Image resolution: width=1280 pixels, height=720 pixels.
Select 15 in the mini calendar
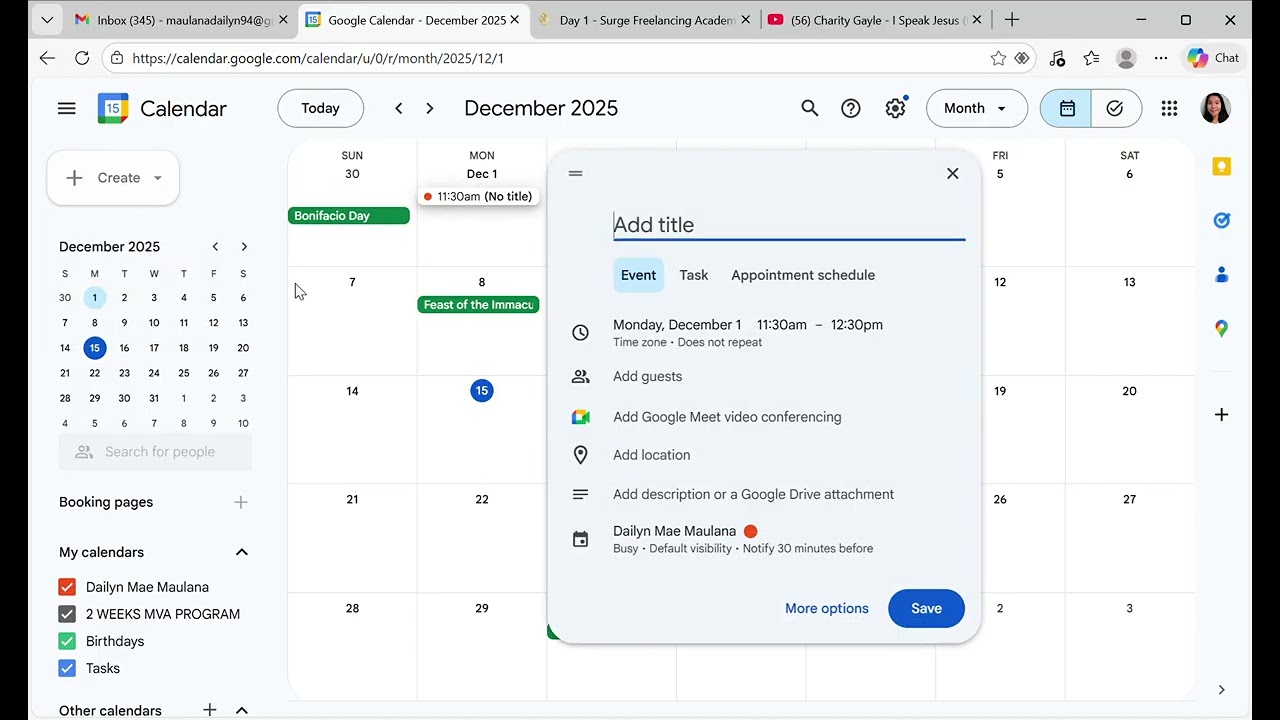pyautogui.click(x=94, y=348)
